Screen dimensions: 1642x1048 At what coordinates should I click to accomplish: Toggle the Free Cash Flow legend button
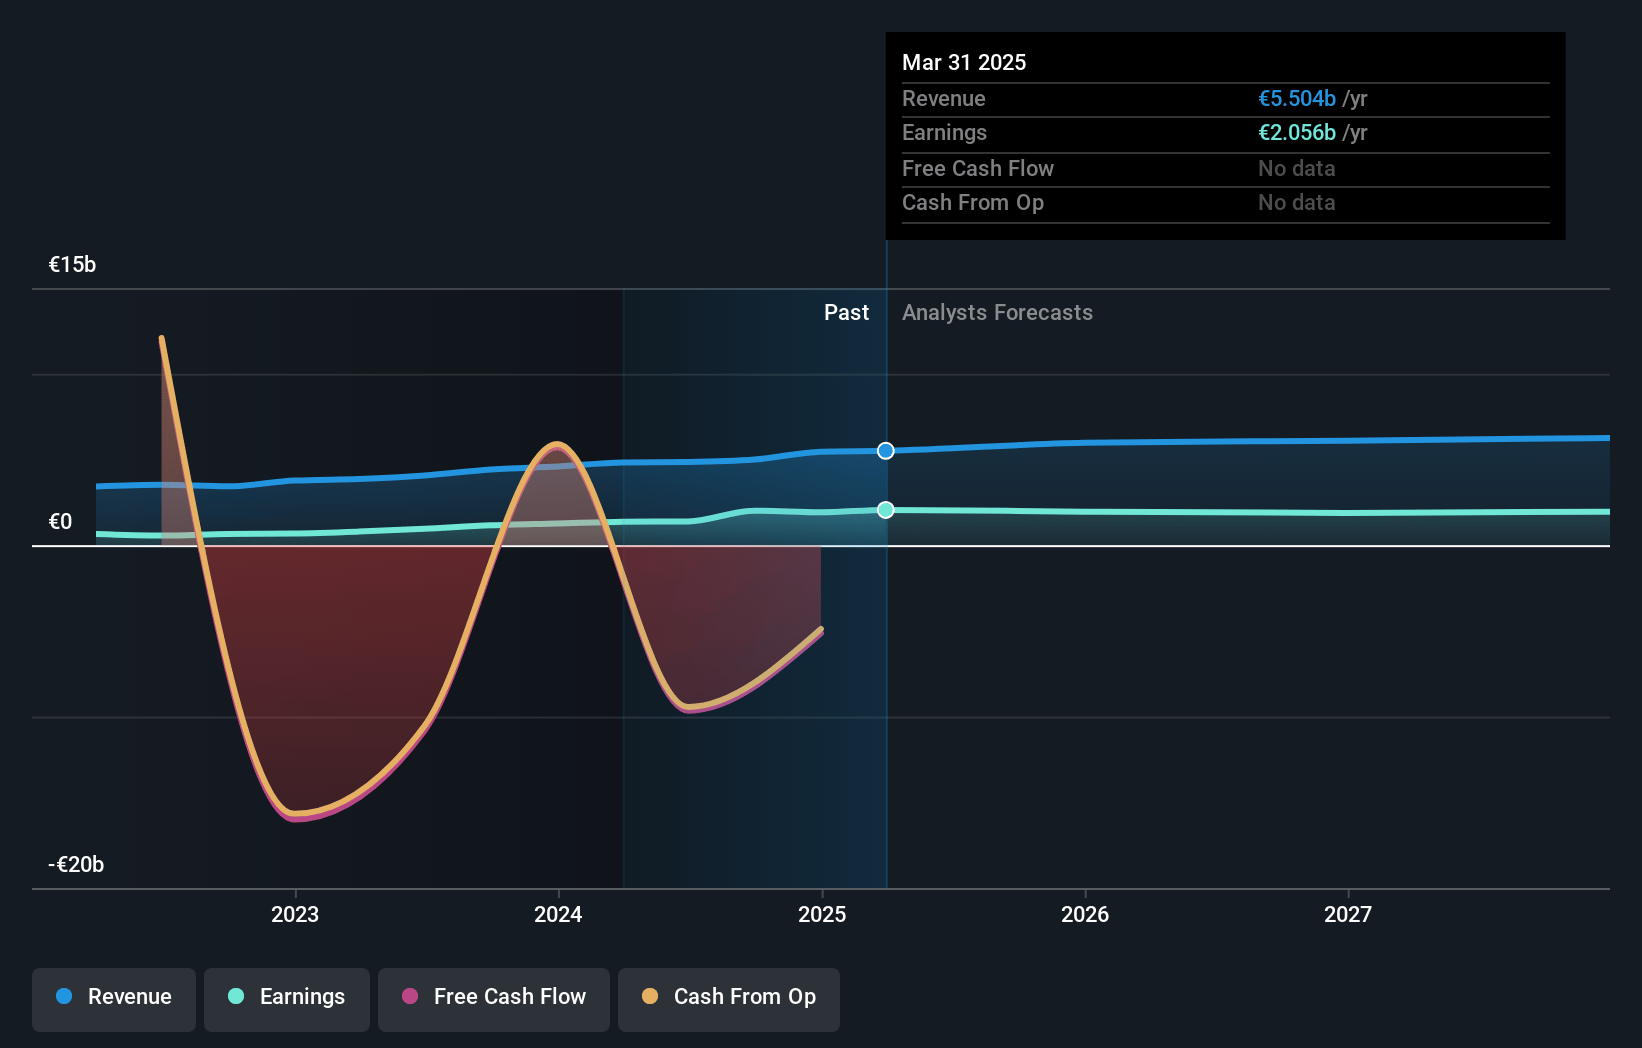[x=494, y=999]
